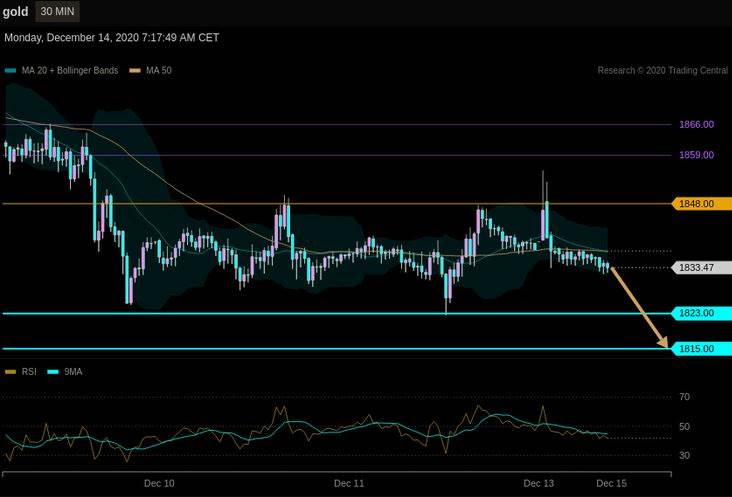Click the grey 1833.47 current price tag
The height and width of the screenshot is (497, 732).
click(702, 268)
